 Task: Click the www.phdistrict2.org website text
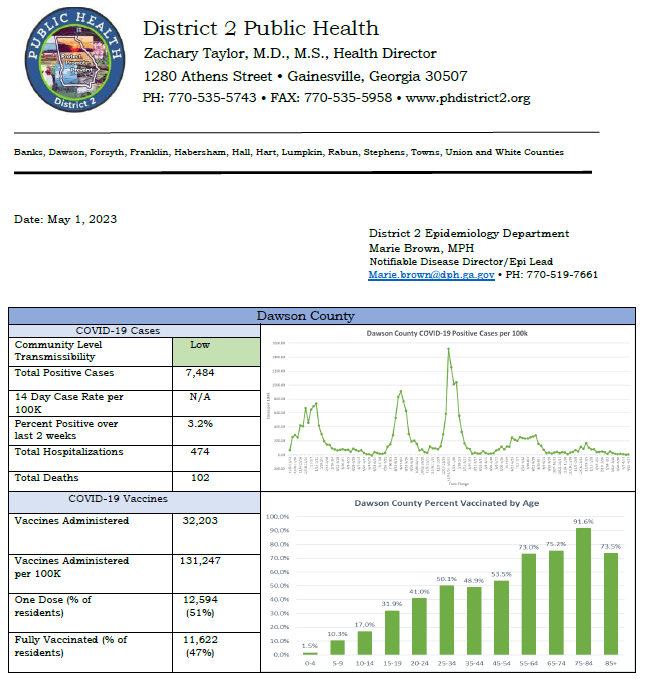[468, 98]
